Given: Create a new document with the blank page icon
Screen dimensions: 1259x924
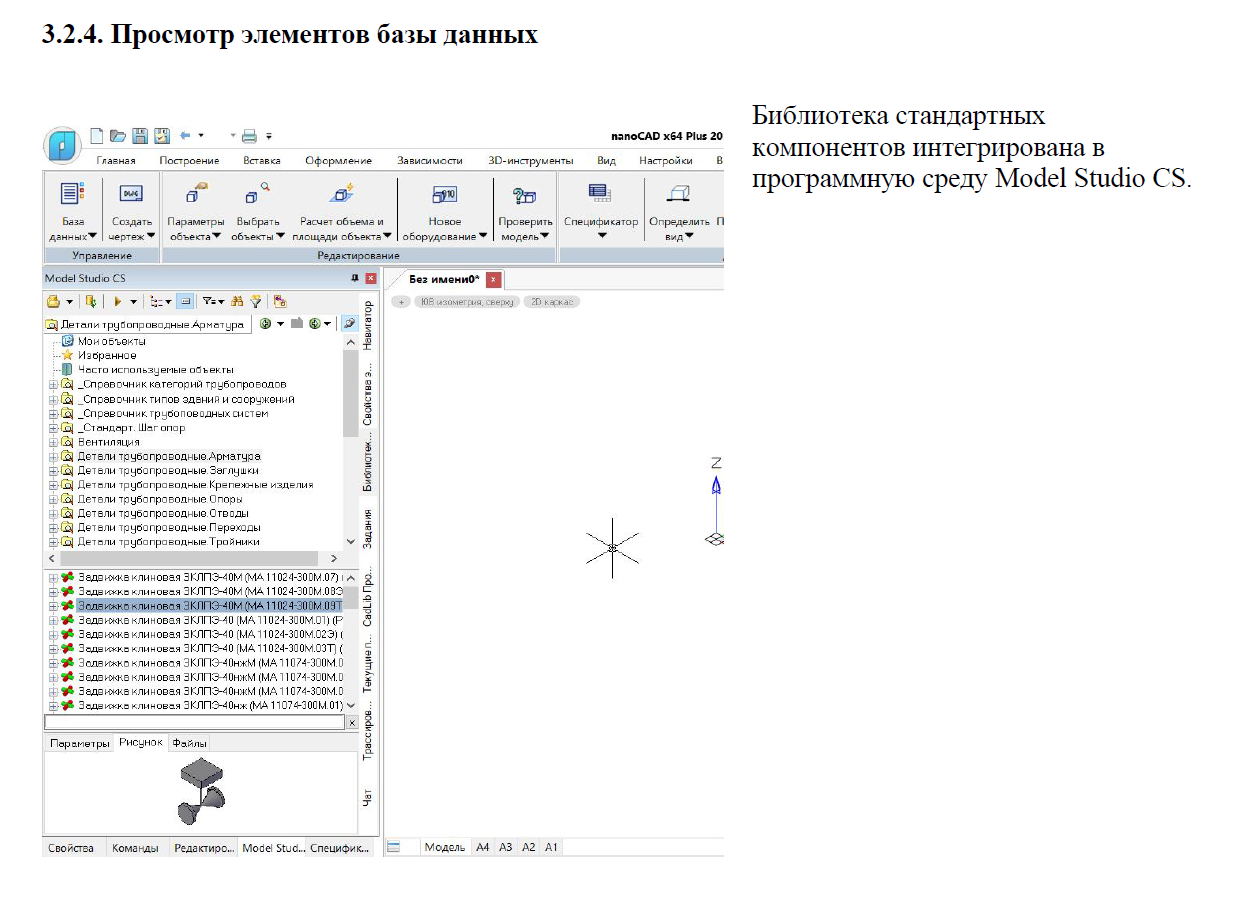Looking at the screenshot, I should (x=97, y=136).
